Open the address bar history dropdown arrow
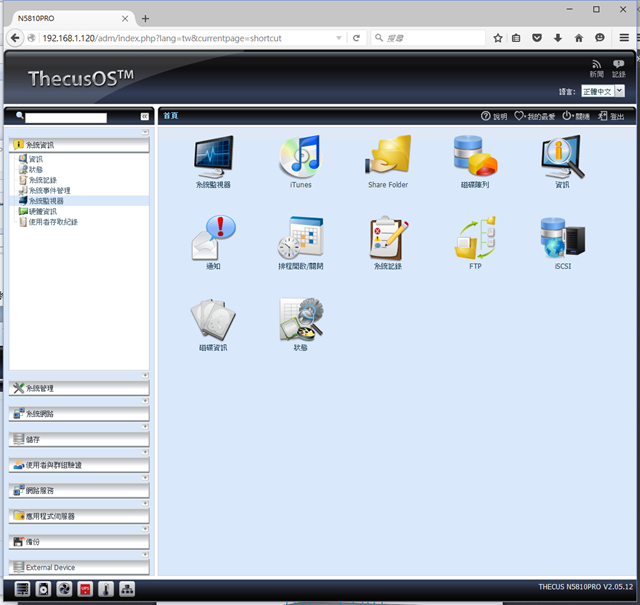Screen dimensions: 640x605 339,38
